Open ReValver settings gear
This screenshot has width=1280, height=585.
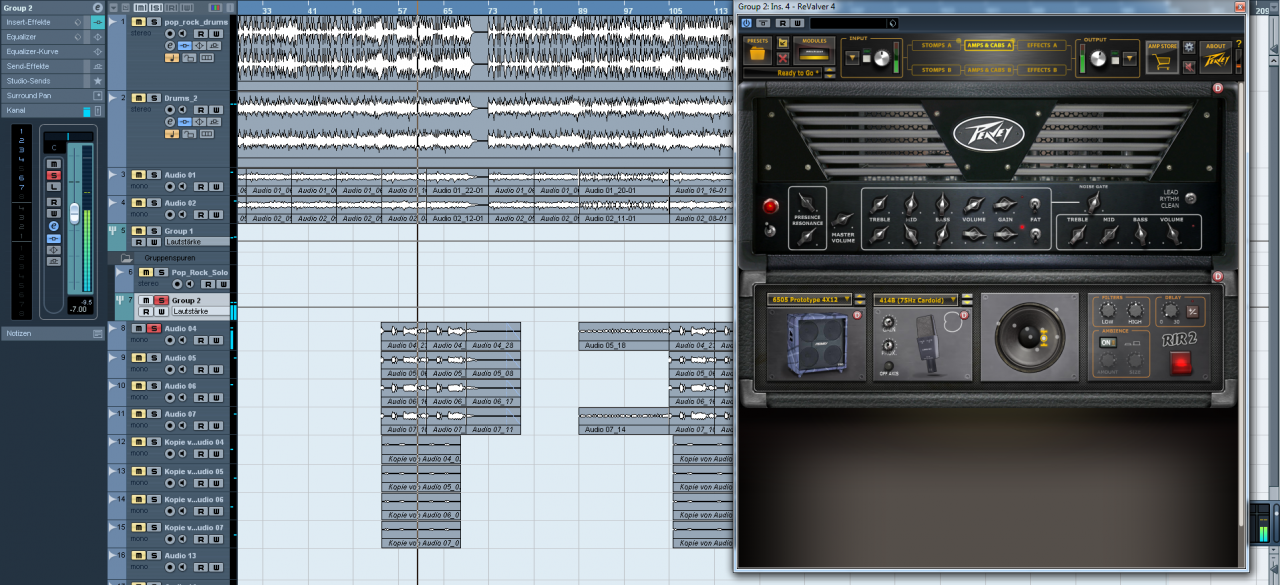click(x=1189, y=47)
